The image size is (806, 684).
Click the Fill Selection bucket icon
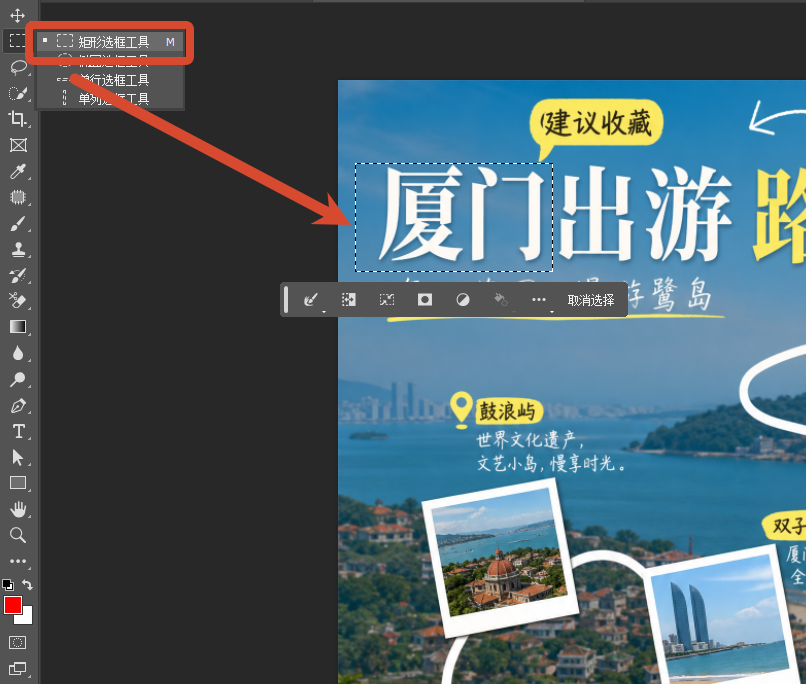(501, 300)
